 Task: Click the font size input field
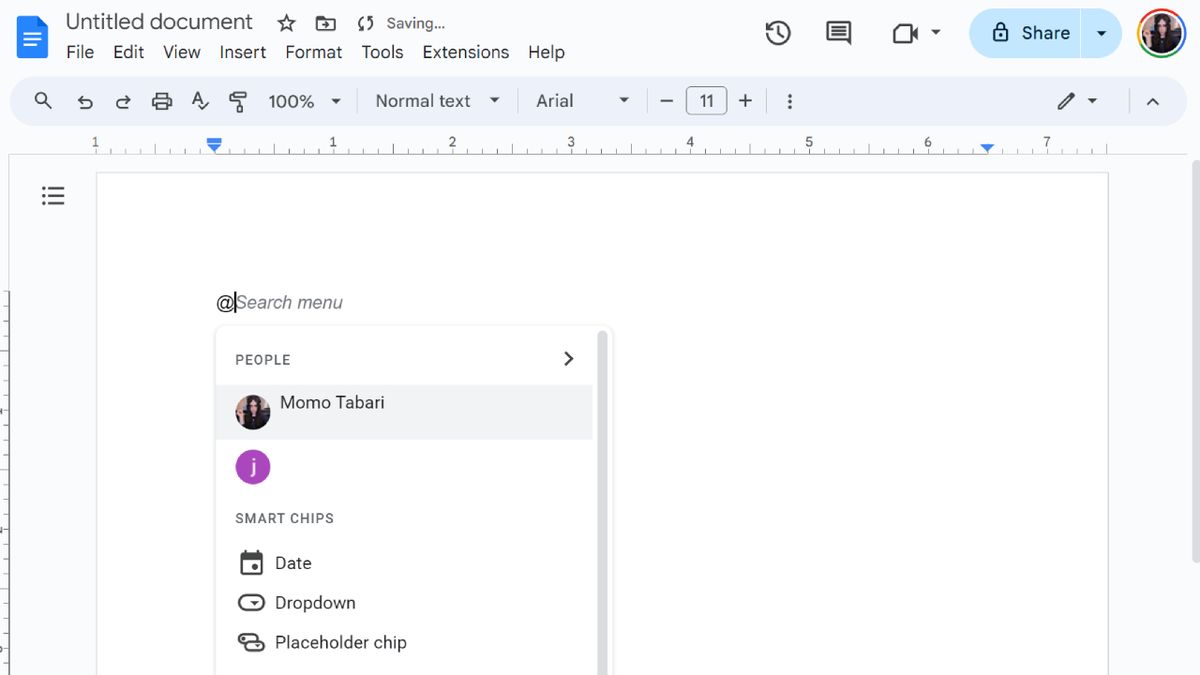(706, 100)
